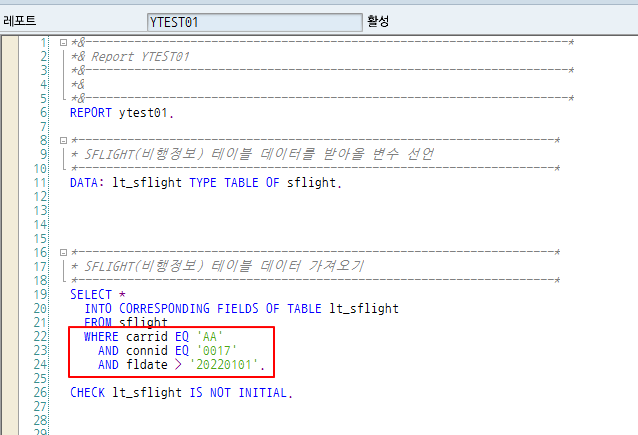Screen dimensions: 638x435
Task: Click the DATA: lt_sflight declaration line
Action: [x=205, y=183]
